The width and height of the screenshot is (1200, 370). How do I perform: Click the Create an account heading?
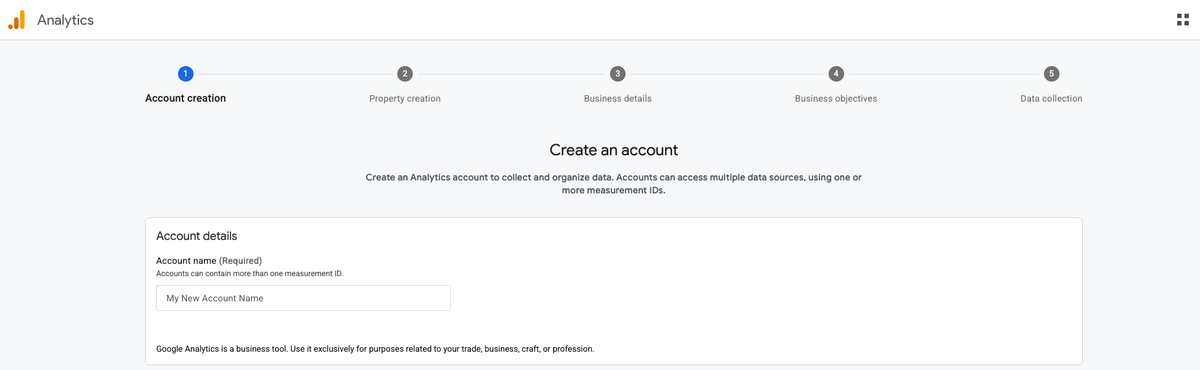pyautogui.click(x=614, y=150)
